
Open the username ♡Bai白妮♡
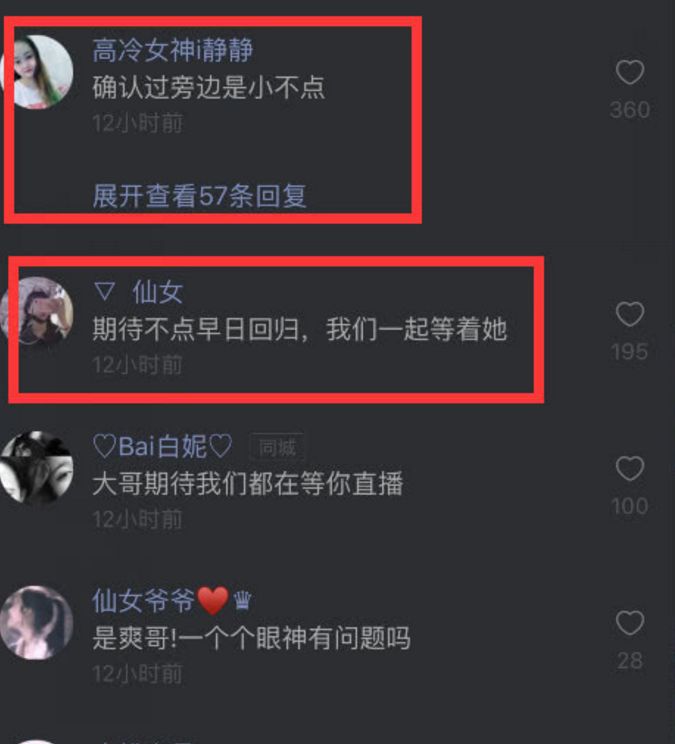coord(162,446)
